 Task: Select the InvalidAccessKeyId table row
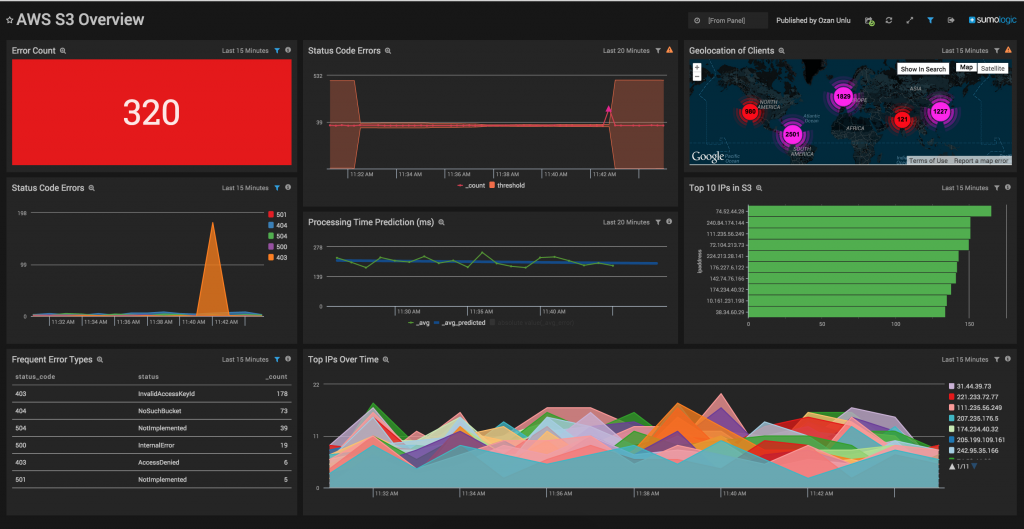pyautogui.click(x=152, y=394)
